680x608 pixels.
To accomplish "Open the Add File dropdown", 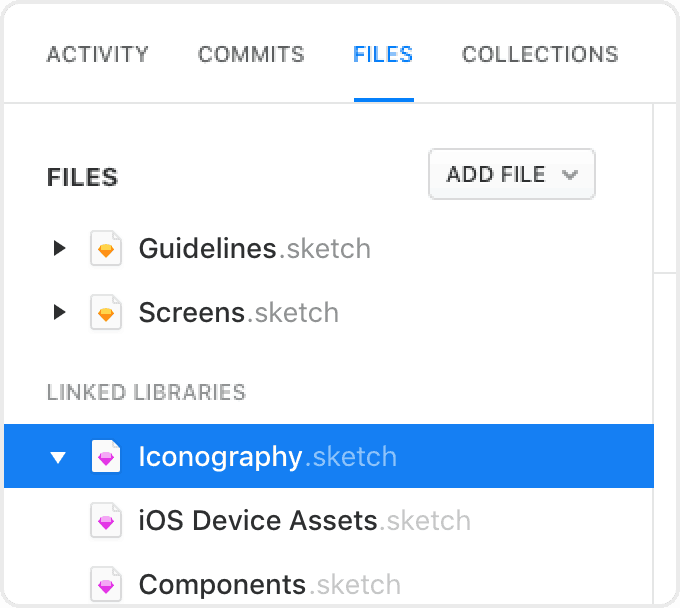I will 512,174.
